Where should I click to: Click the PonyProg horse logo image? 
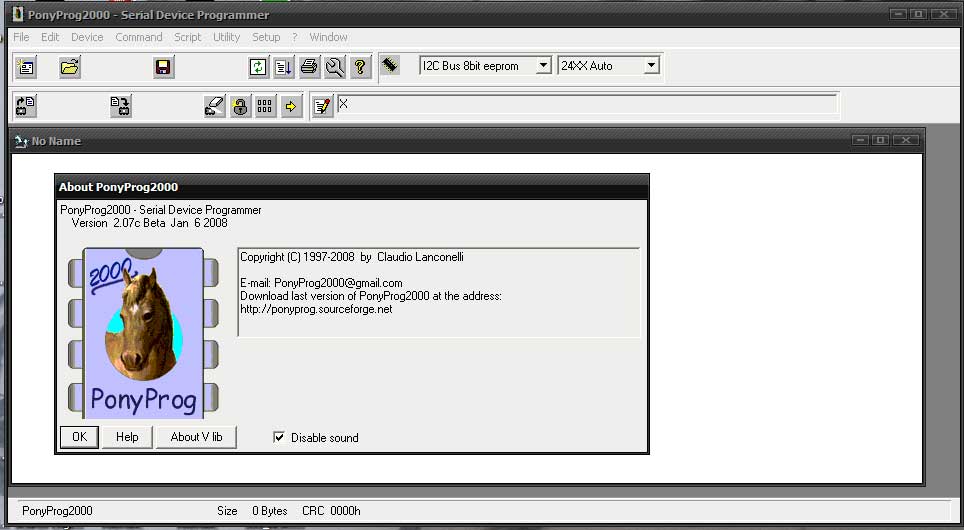point(143,333)
